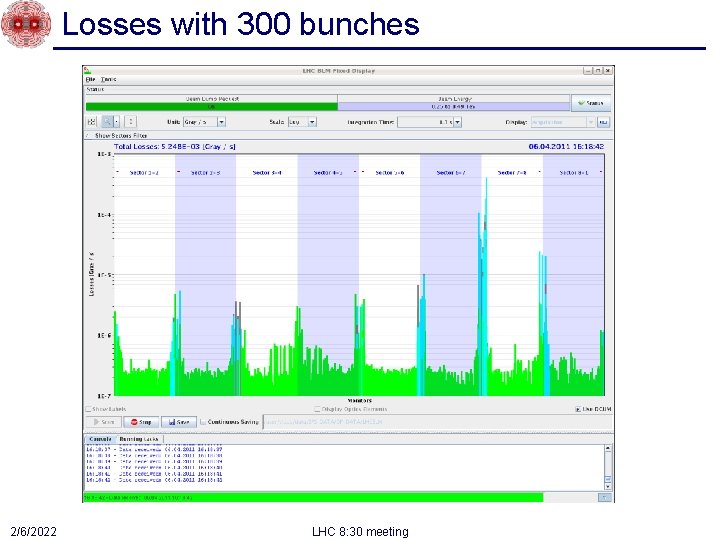This screenshot has width=720, height=540.
Task: Click the Integration Time value field
Action: click(x=426, y=122)
